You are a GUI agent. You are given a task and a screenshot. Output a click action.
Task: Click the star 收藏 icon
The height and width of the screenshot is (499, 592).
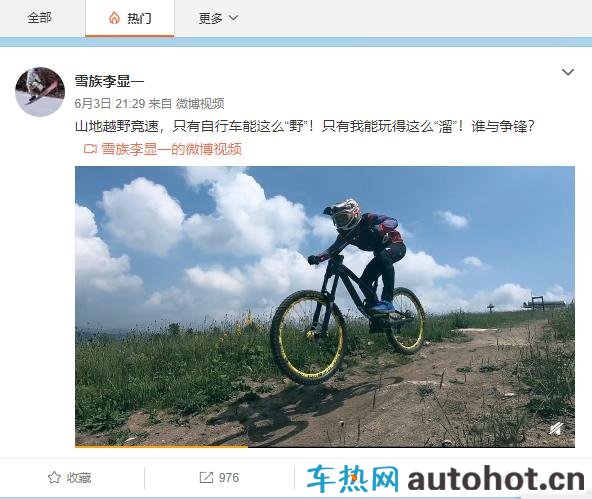[x=54, y=478]
